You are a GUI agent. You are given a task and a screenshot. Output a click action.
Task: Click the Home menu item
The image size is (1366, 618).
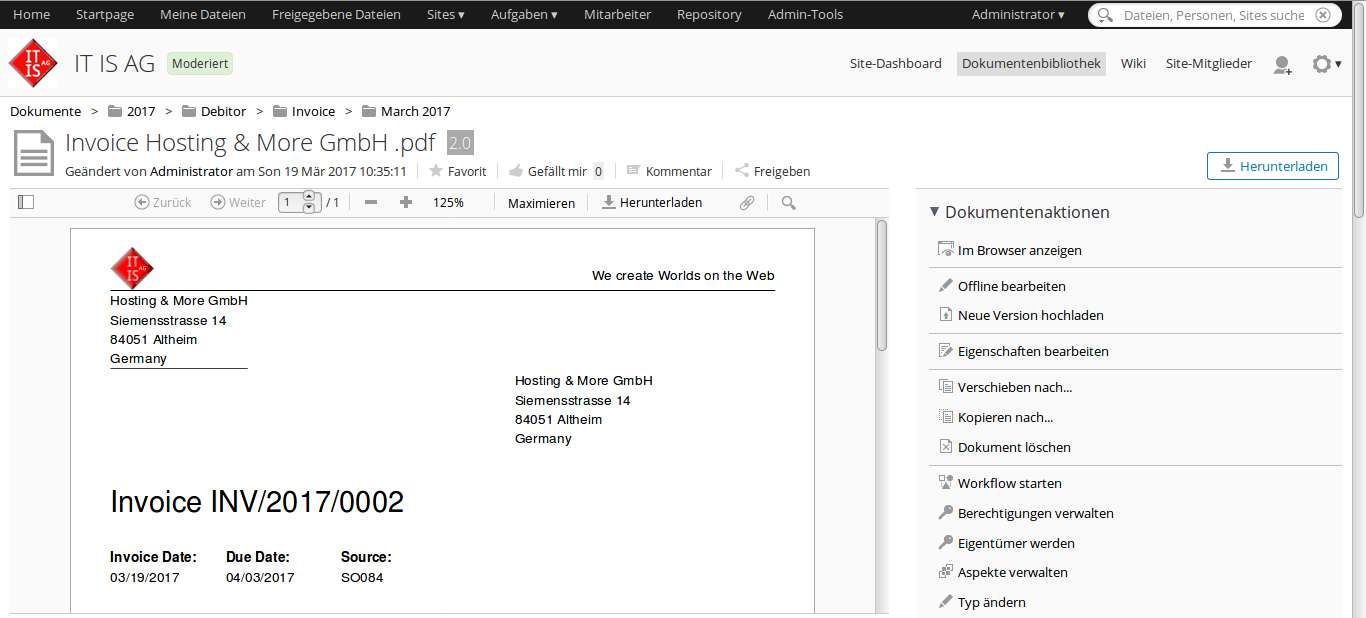pos(32,15)
